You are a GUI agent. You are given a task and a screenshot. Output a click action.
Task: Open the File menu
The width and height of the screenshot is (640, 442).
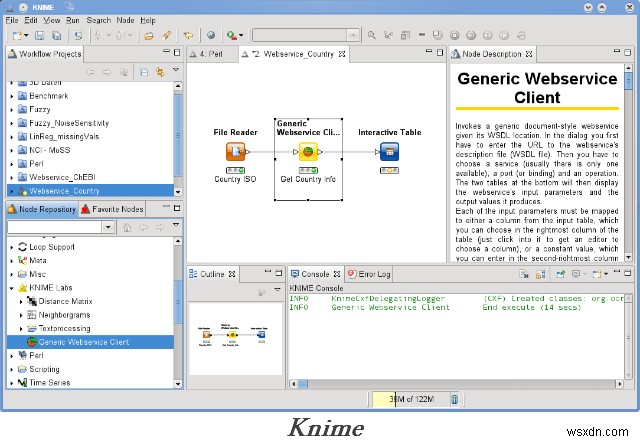click(12, 20)
